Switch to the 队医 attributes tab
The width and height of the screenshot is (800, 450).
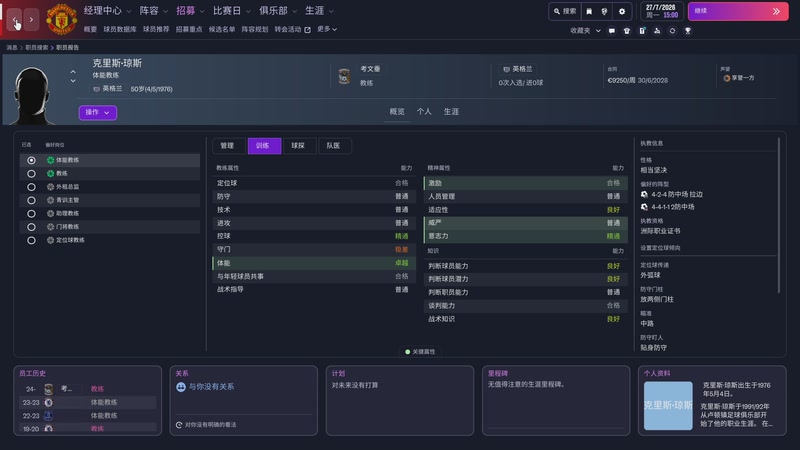point(334,146)
